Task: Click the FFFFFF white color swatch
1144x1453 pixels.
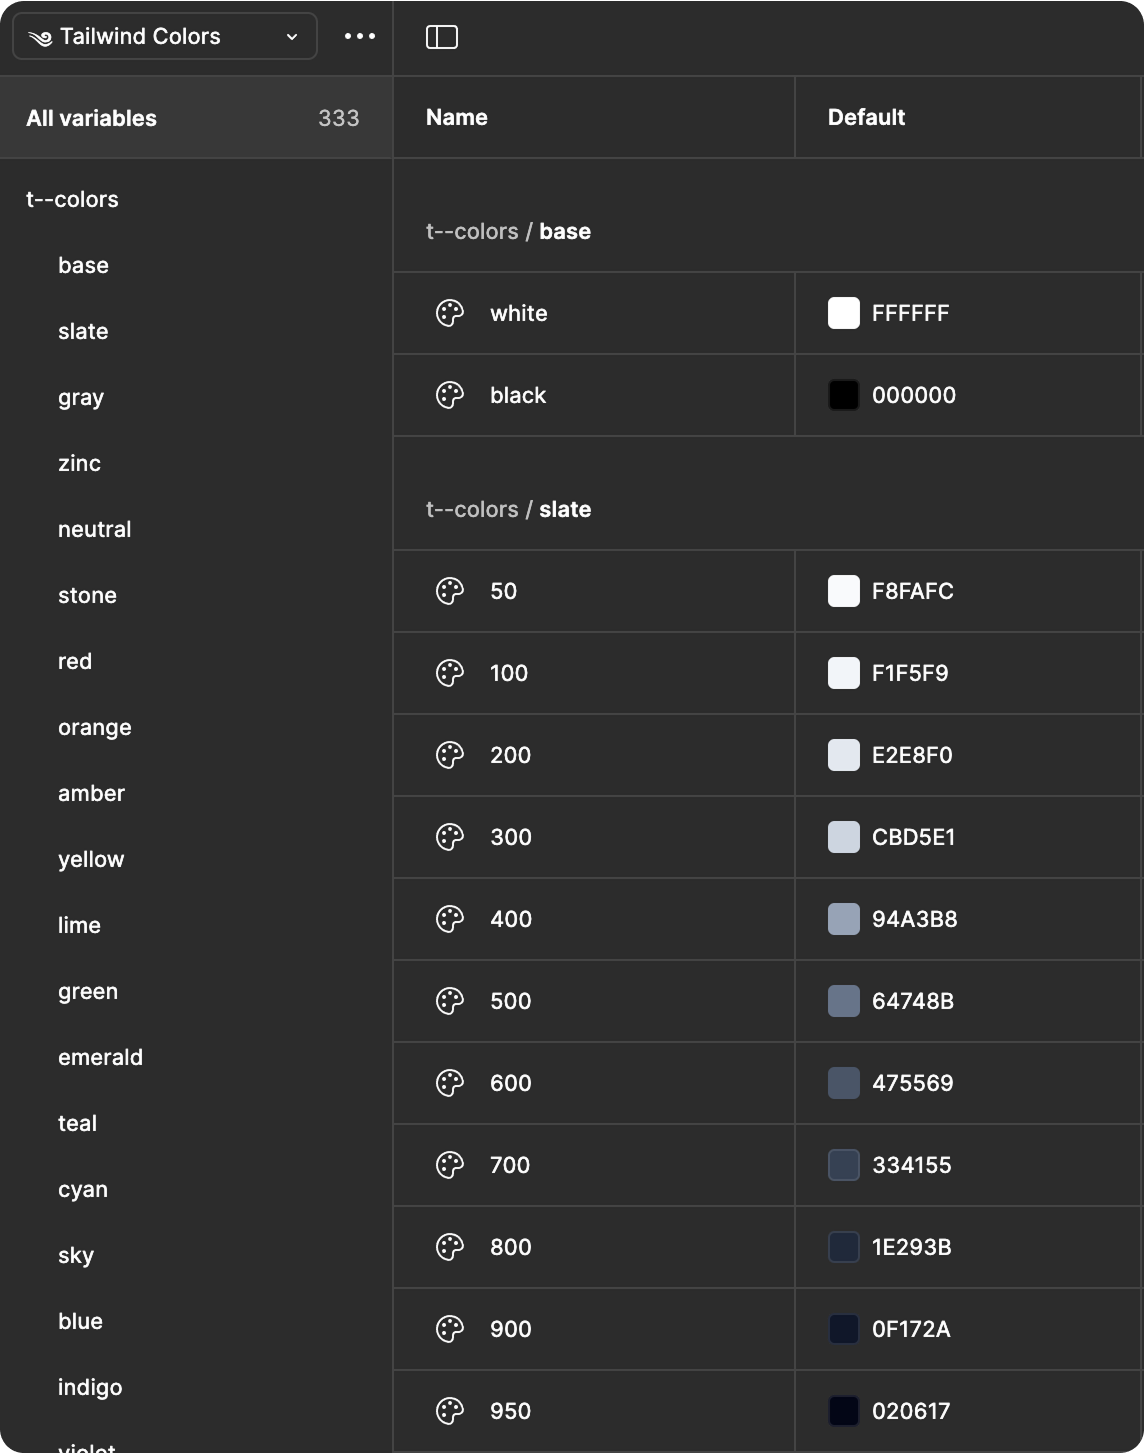Action: (x=844, y=313)
